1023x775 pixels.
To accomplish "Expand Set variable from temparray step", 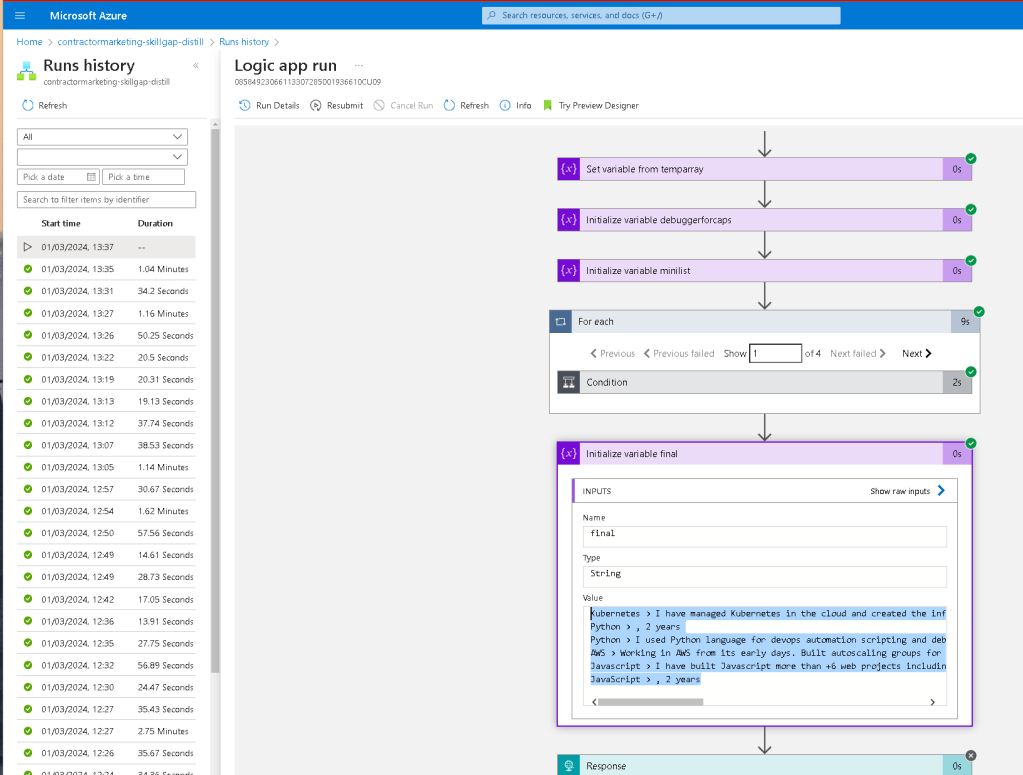I will [765, 169].
